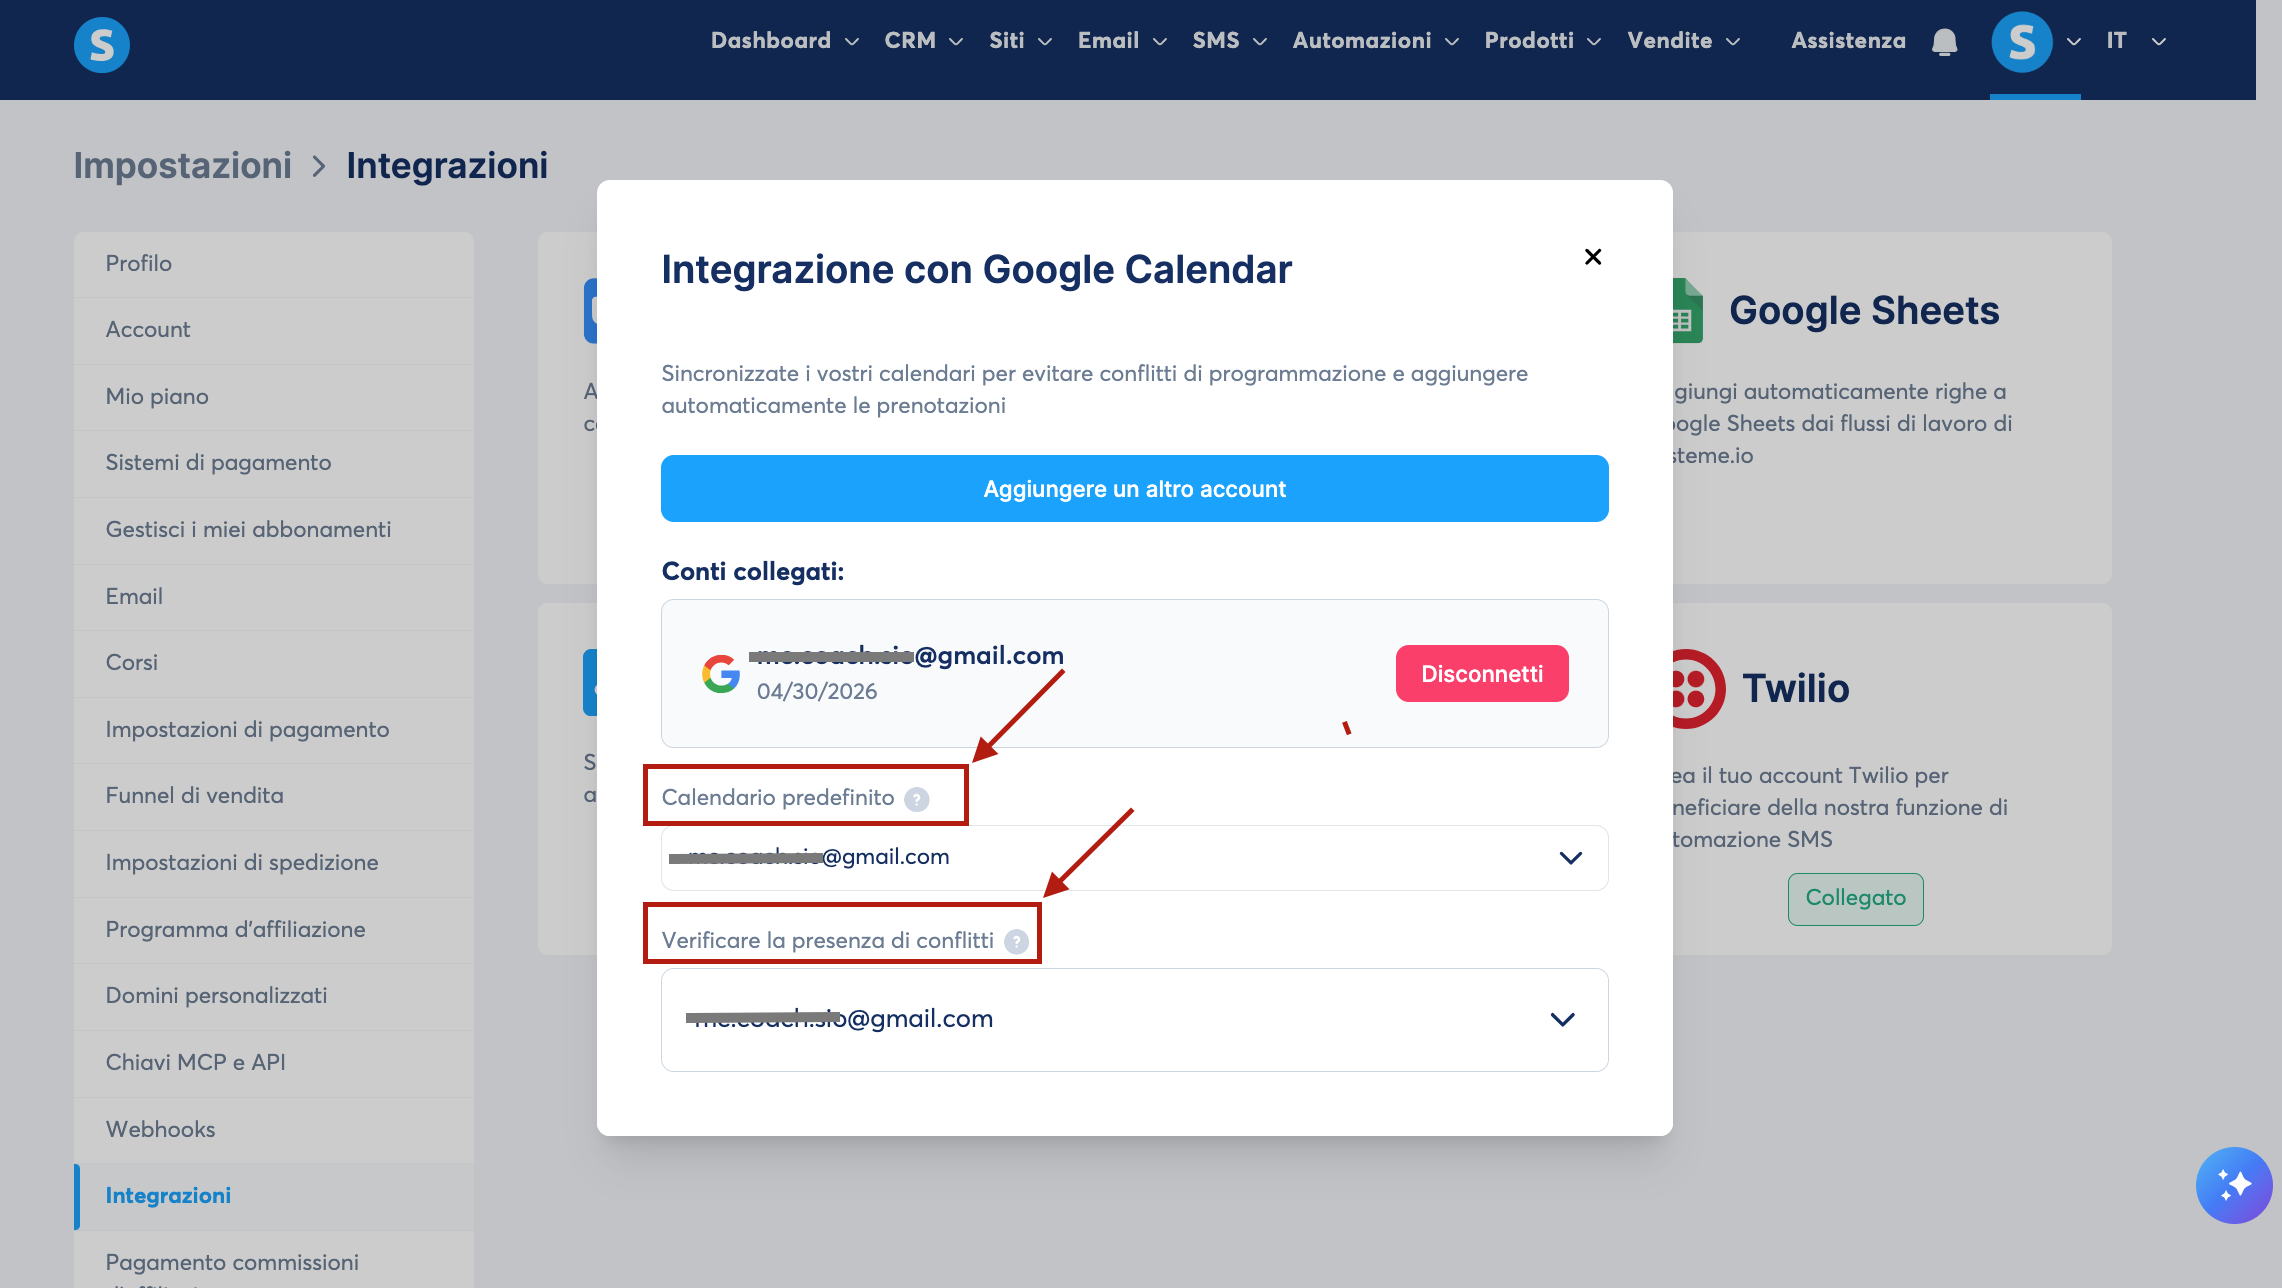Screen dimensions: 2282x1288
Task: Expand the Email menu in the top bar
Action: [x=1123, y=41]
